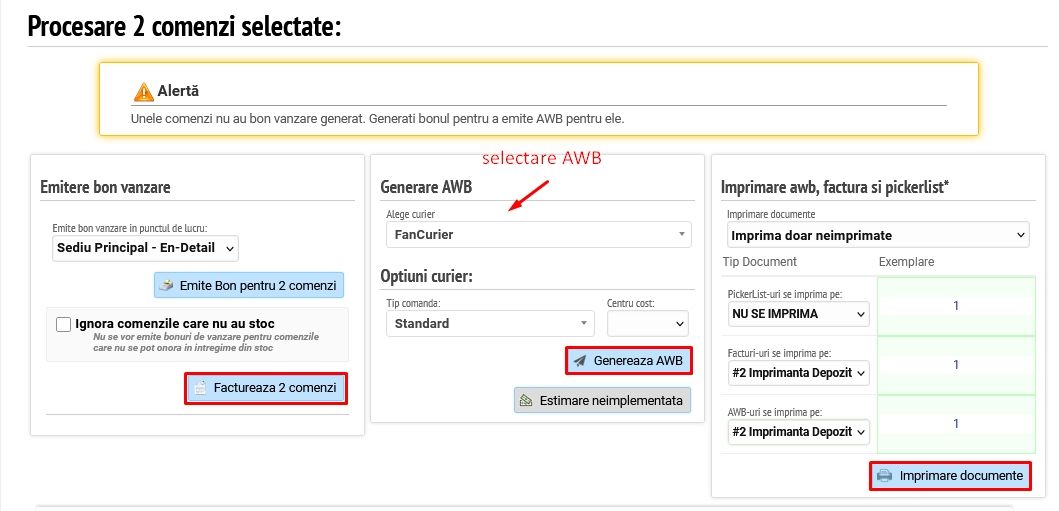The width and height of the screenshot is (1059, 511).
Task: Click the document icon in Factureaza 2 comenzi
Action: [200, 388]
